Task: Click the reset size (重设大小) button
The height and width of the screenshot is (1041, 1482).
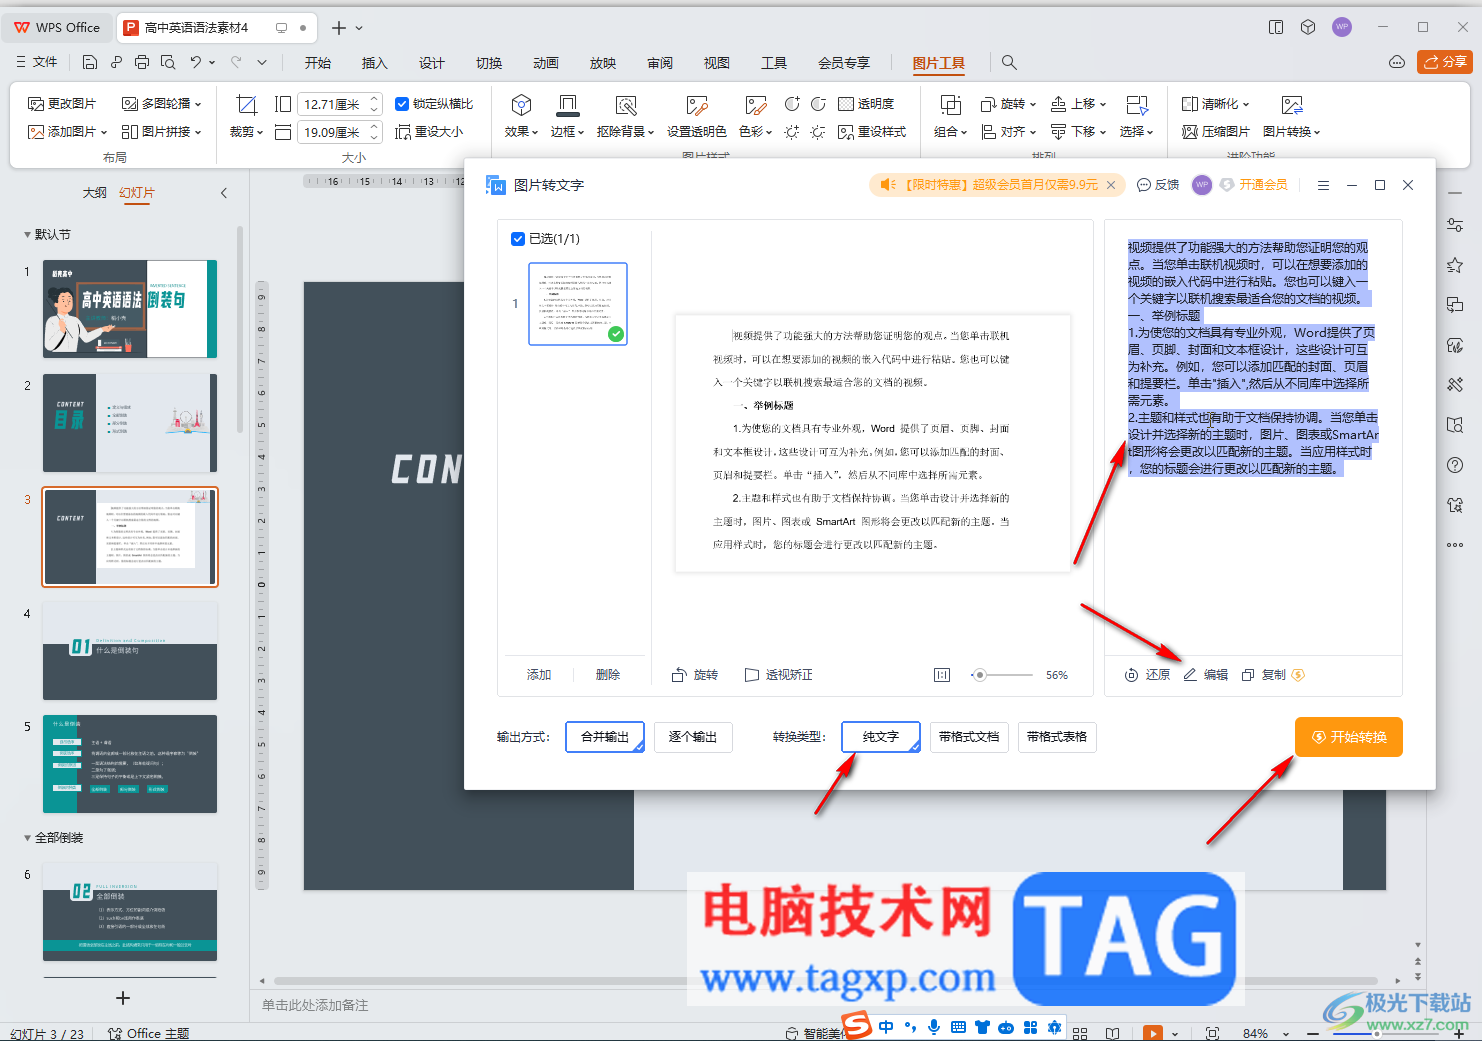Action: (x=429, y=131)
